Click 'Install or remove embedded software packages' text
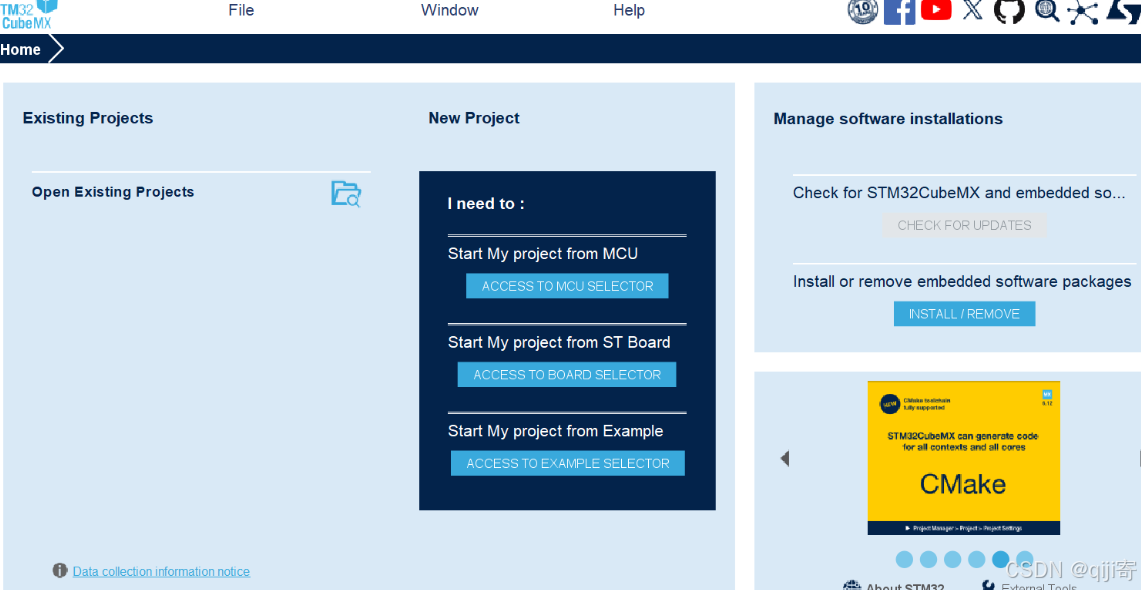The height and width of the screenshot is (590, 1141). pyautogui.click(x=962, y=282)
